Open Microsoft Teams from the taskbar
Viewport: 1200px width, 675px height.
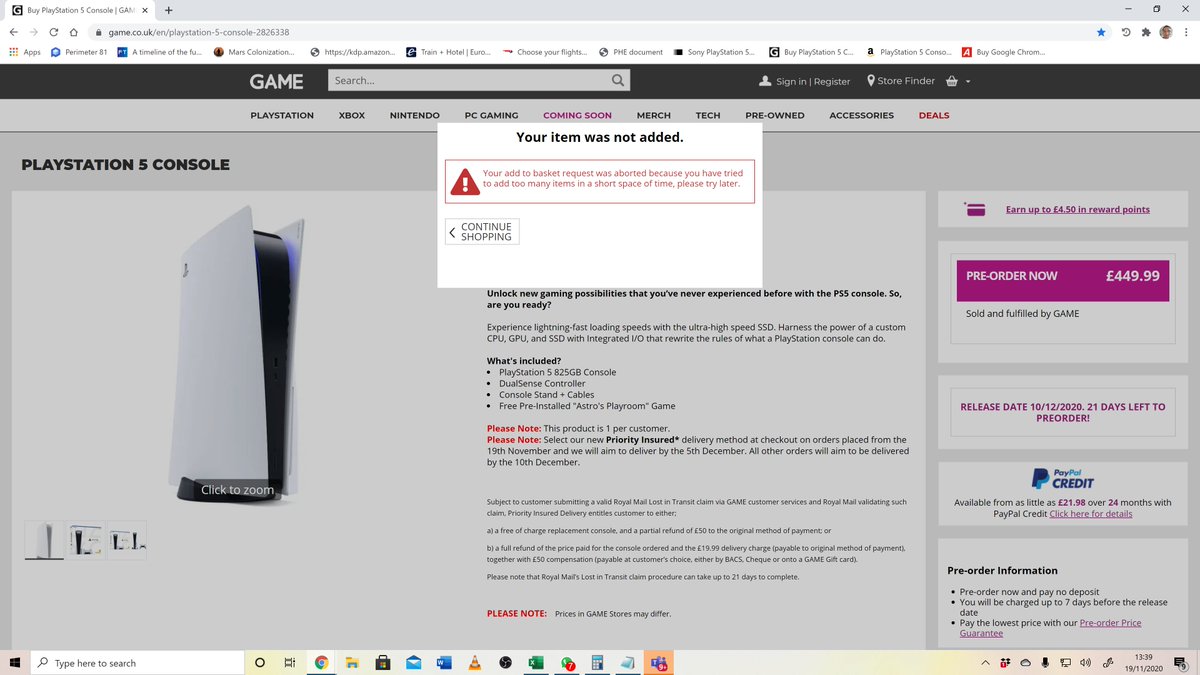click(659, 663)
